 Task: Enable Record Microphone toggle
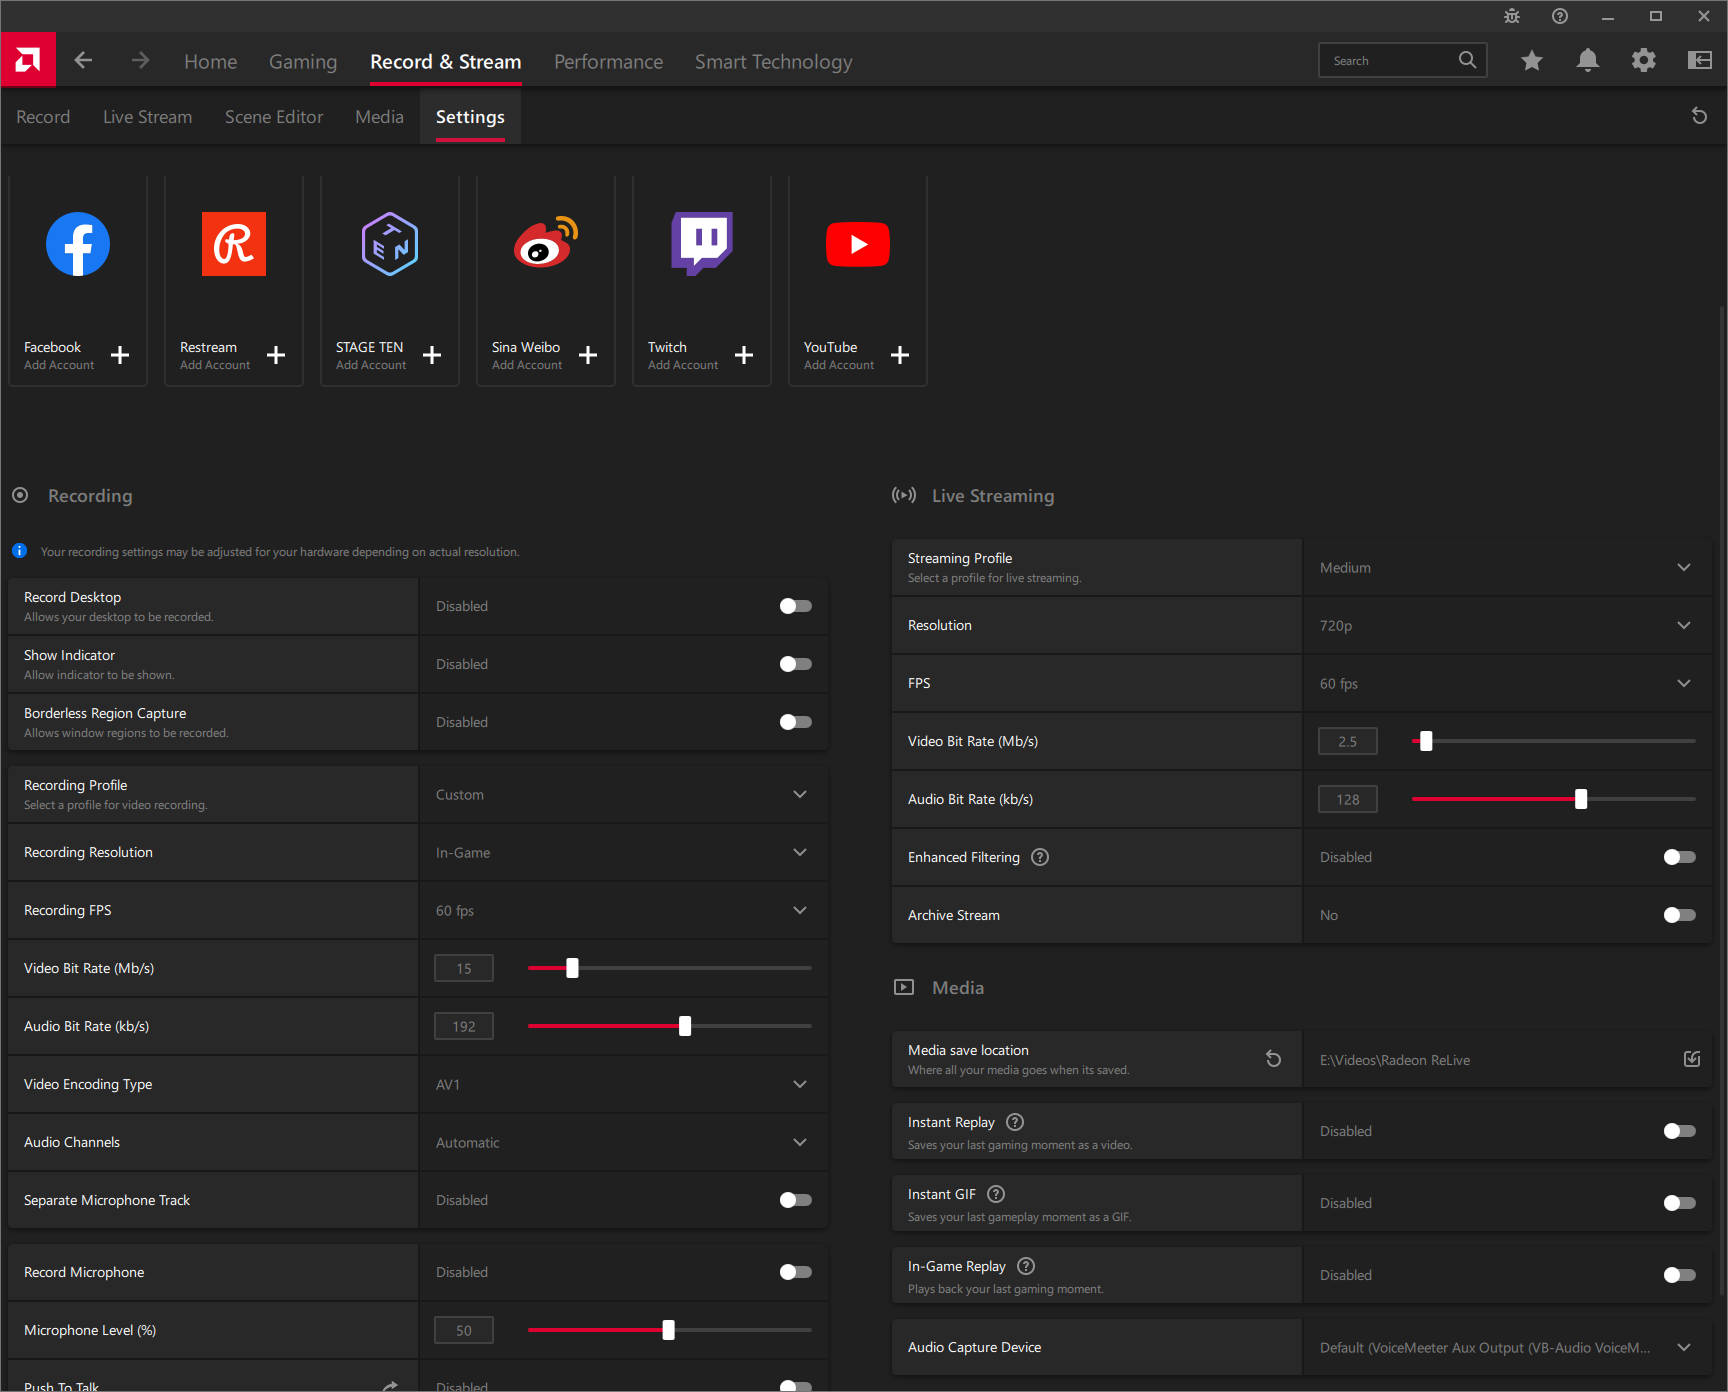[796, 1272]
